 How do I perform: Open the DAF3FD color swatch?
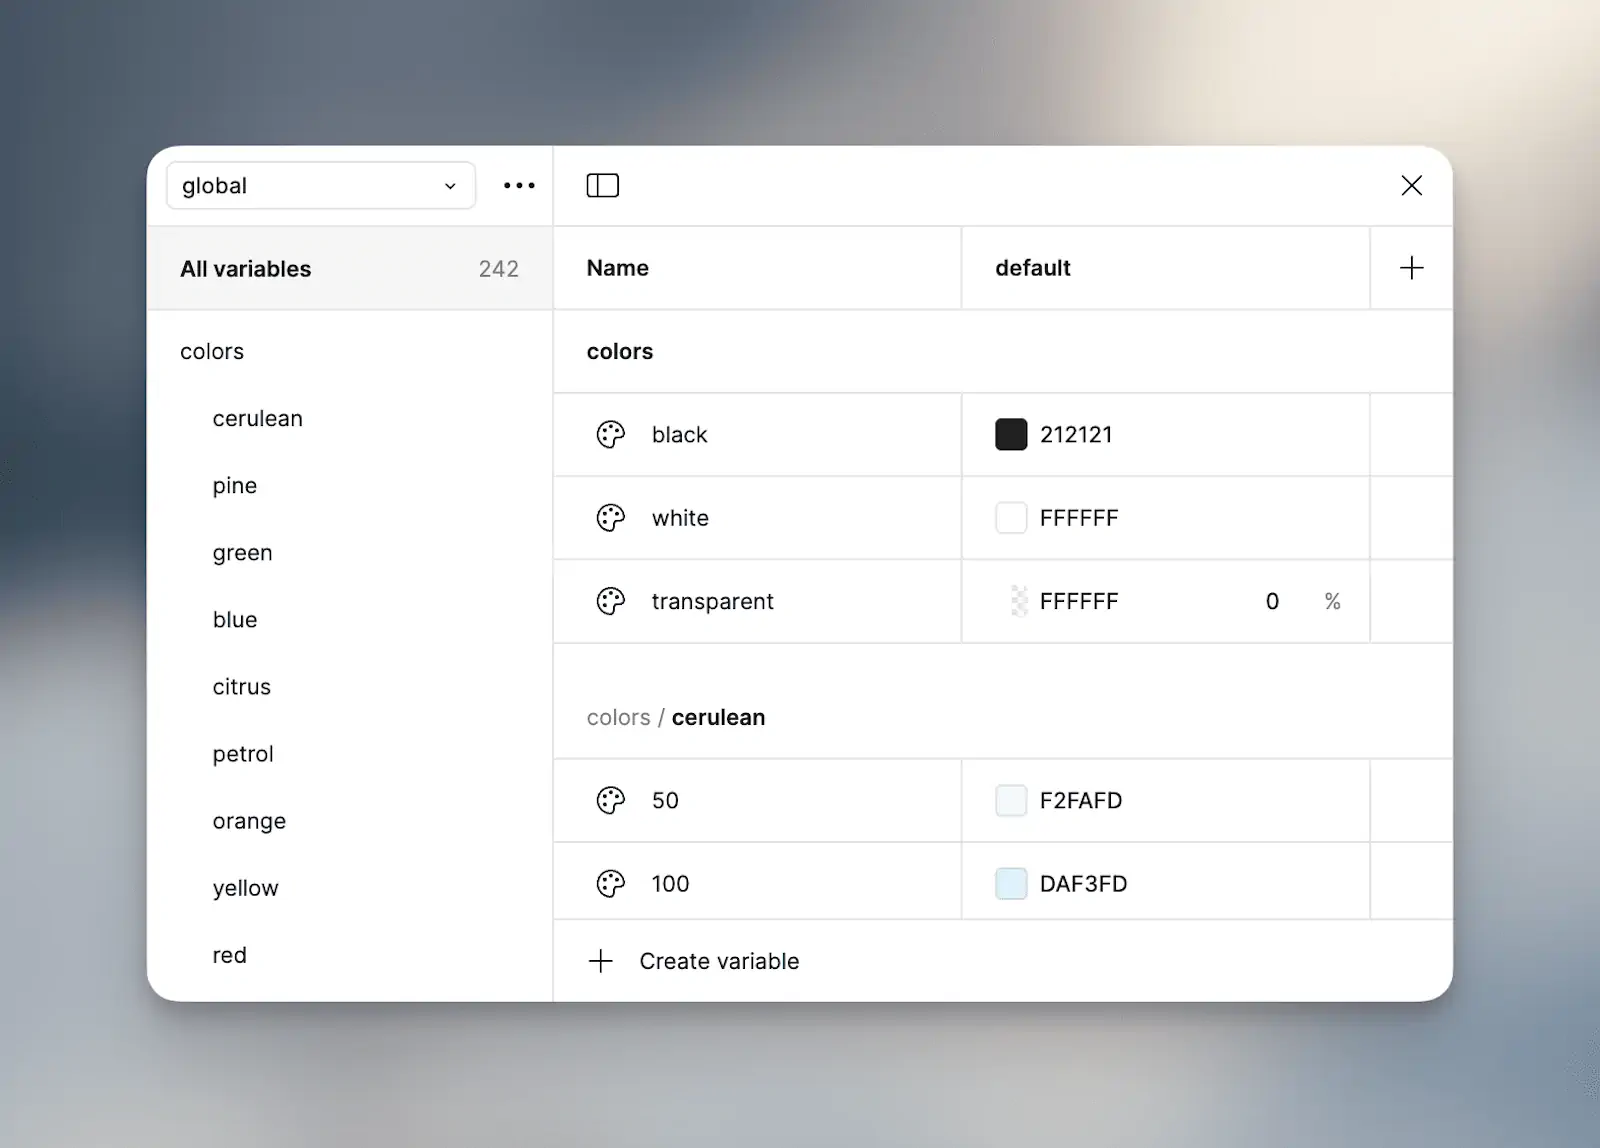tap(1011, 884)
